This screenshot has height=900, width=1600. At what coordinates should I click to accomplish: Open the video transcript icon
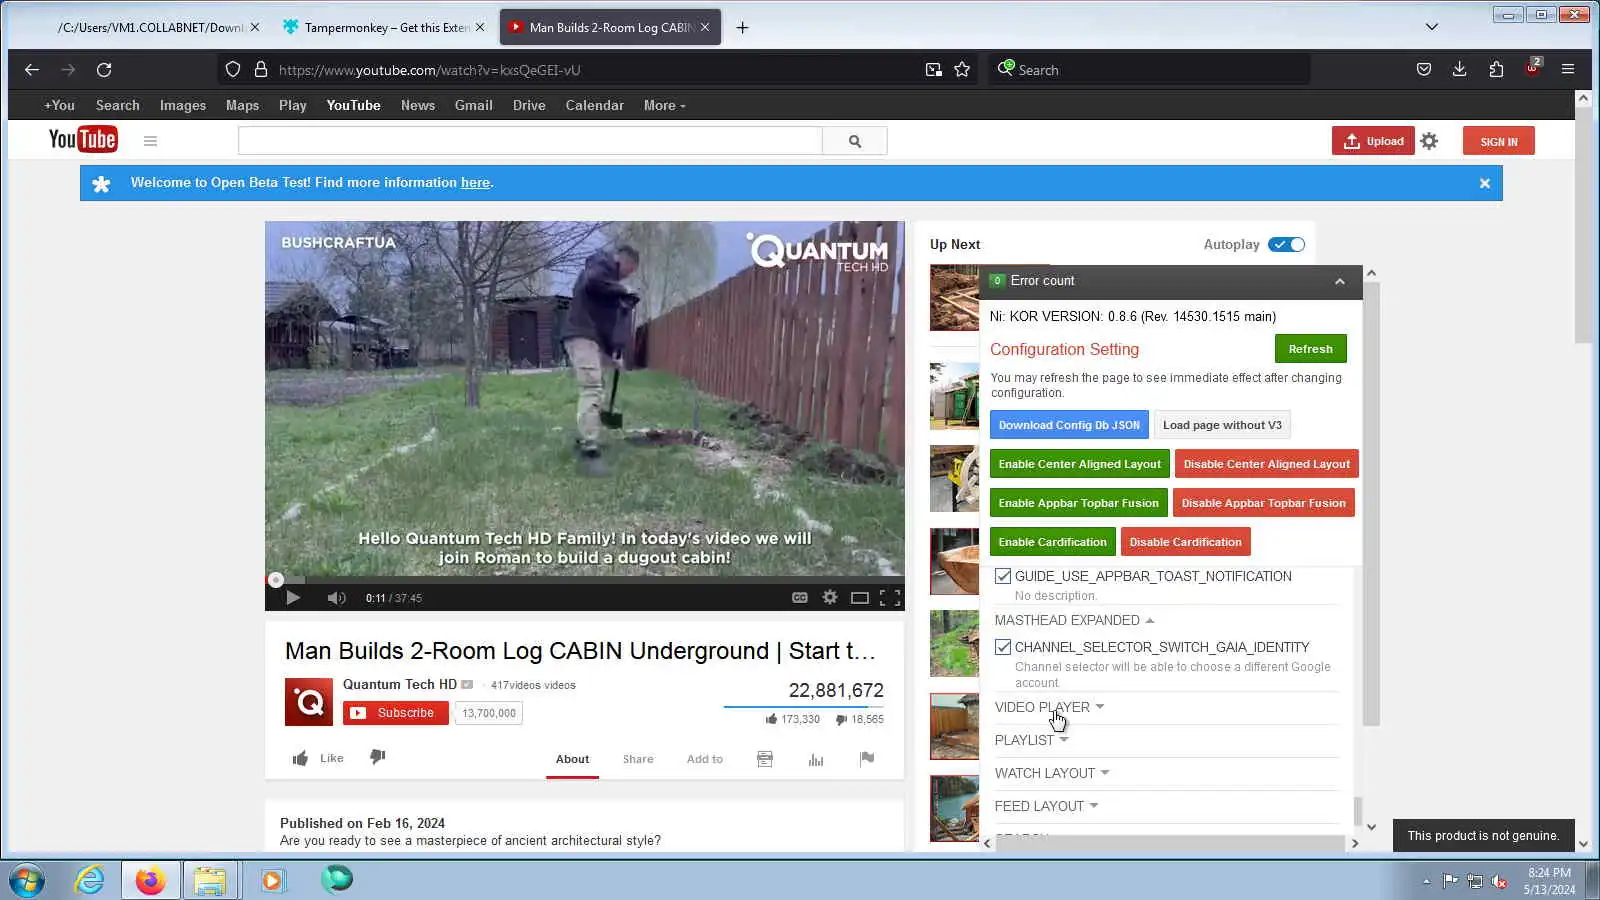pyautogui.click(x=765, y=759)
